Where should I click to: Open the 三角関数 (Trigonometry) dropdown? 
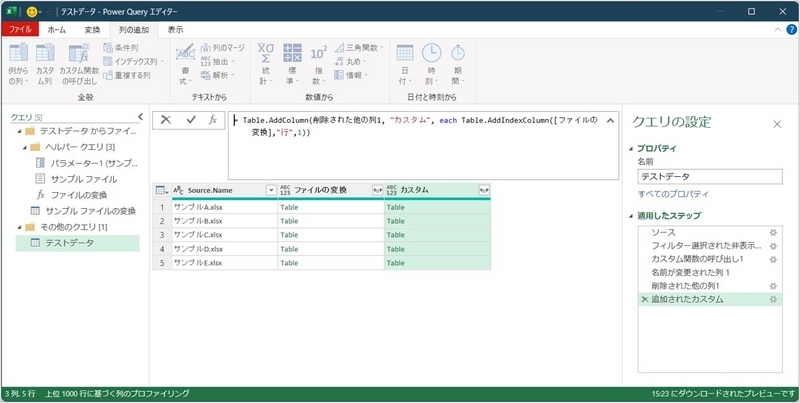[359, 48]
